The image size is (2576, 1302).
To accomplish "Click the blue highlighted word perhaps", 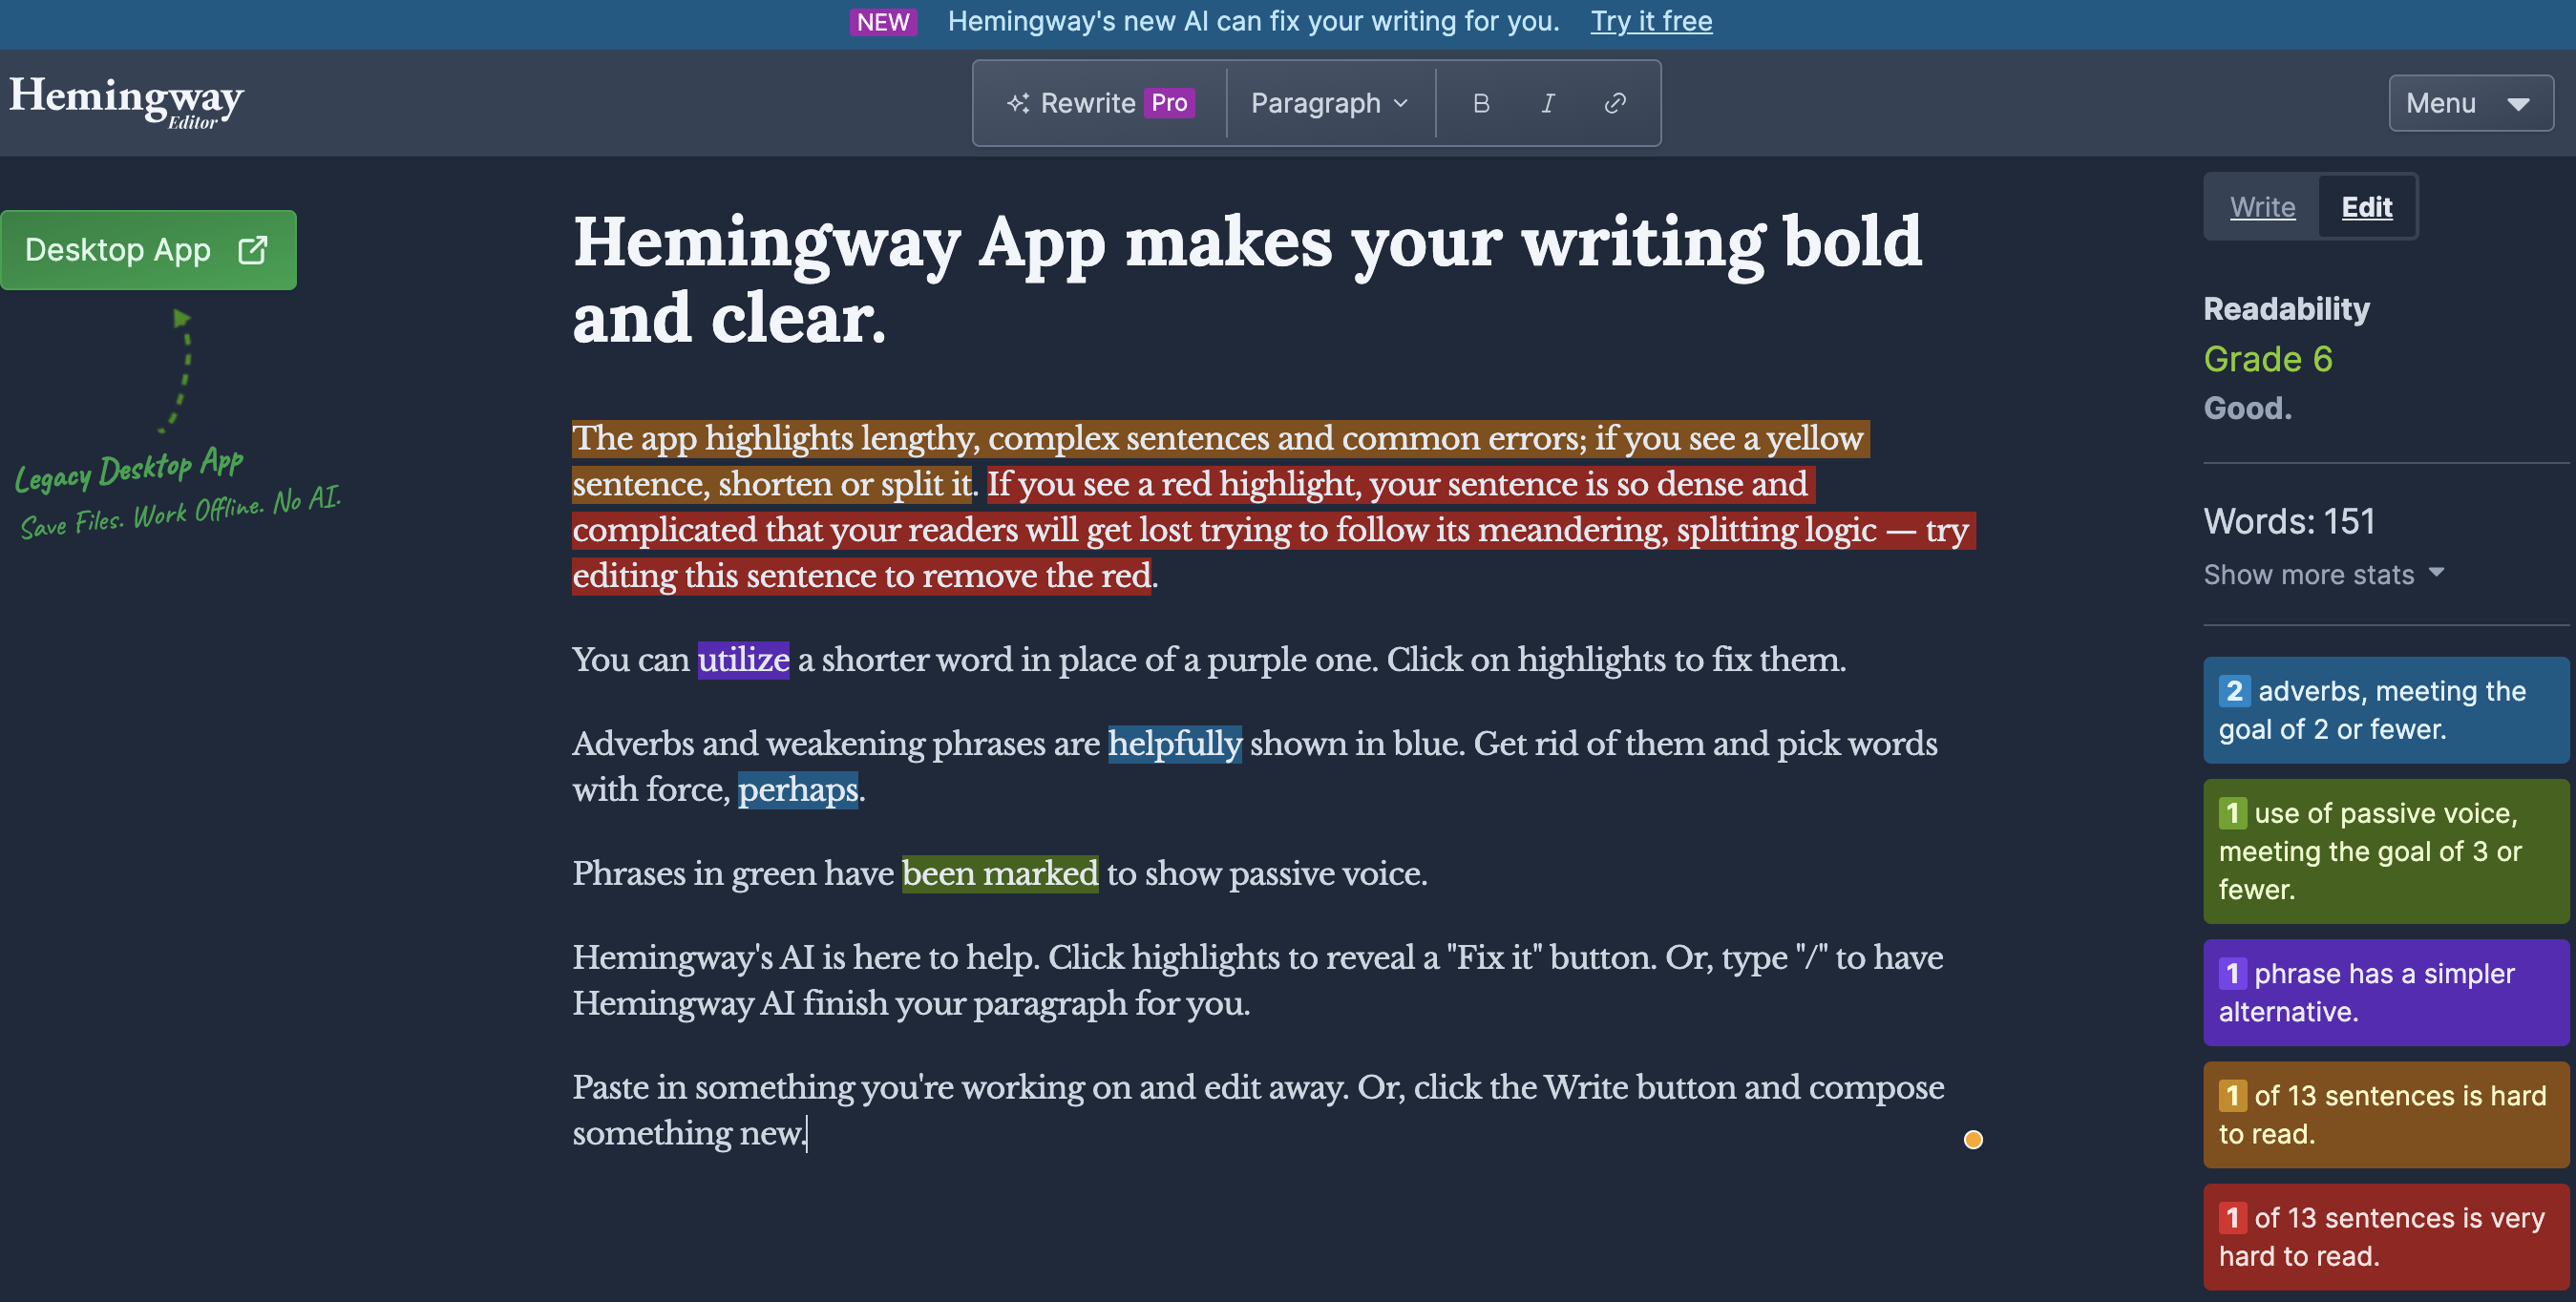I will pyautogui.click(x=798, y=790).
